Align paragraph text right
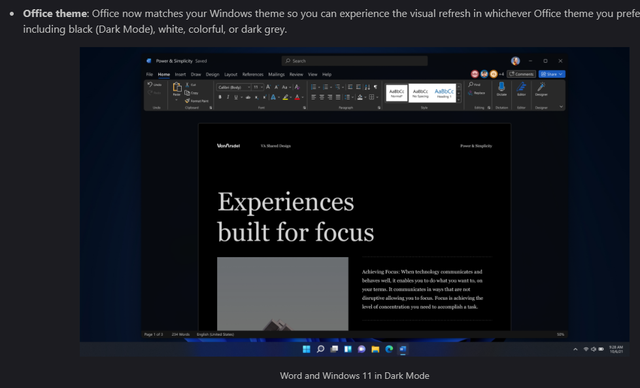Image resolution: width=640 pixels, height=388 pixels. tap(330, 97)
